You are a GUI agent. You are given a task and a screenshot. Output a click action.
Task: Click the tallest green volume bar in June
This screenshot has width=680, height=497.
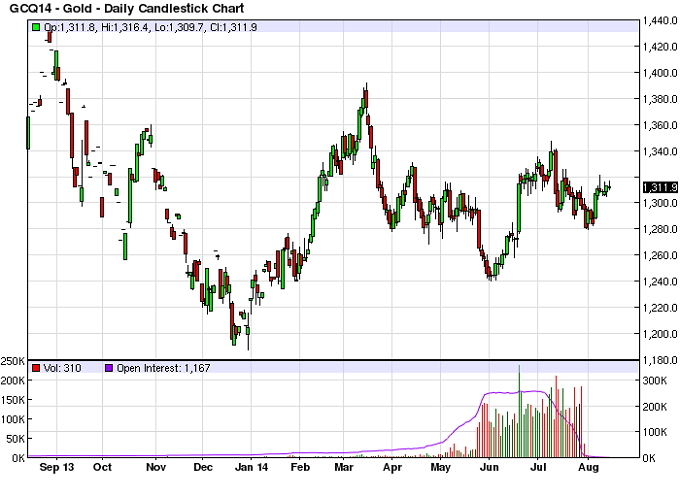click(519, 411)
